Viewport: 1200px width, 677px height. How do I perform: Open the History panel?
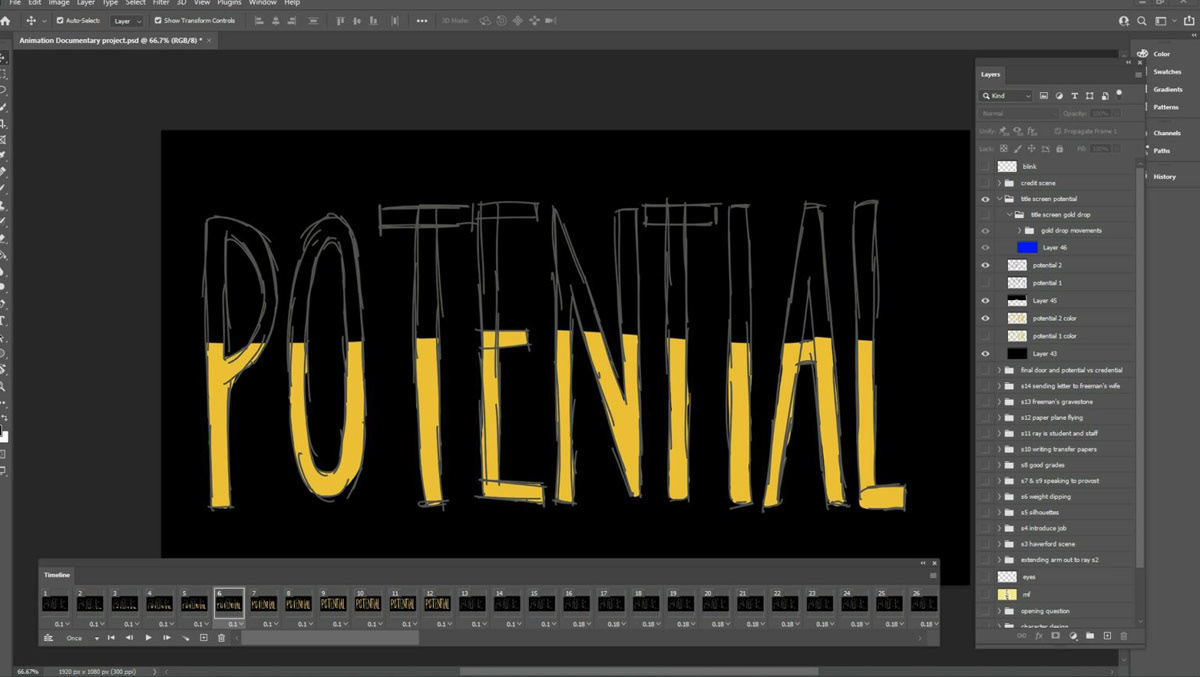pos(1164,177)
